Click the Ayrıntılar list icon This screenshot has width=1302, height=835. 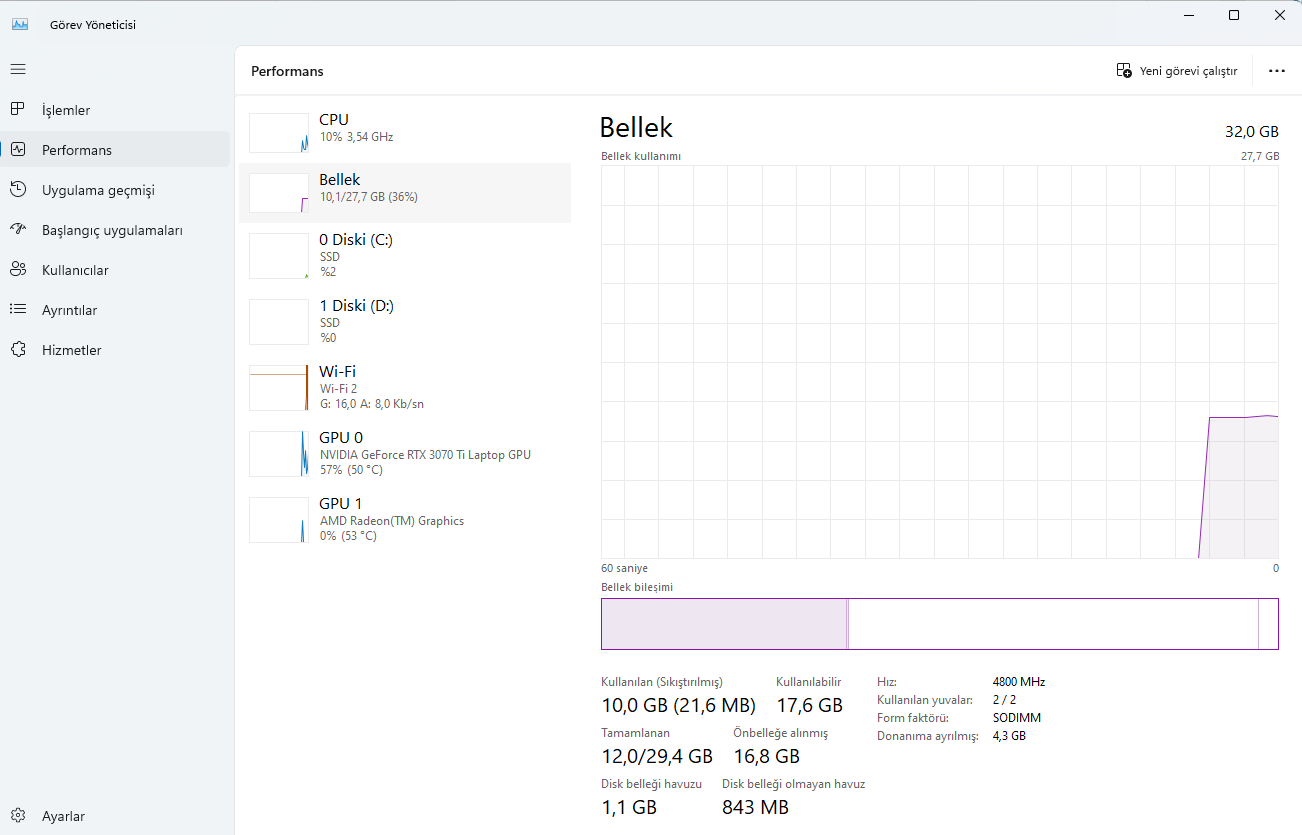coord(18,310)
